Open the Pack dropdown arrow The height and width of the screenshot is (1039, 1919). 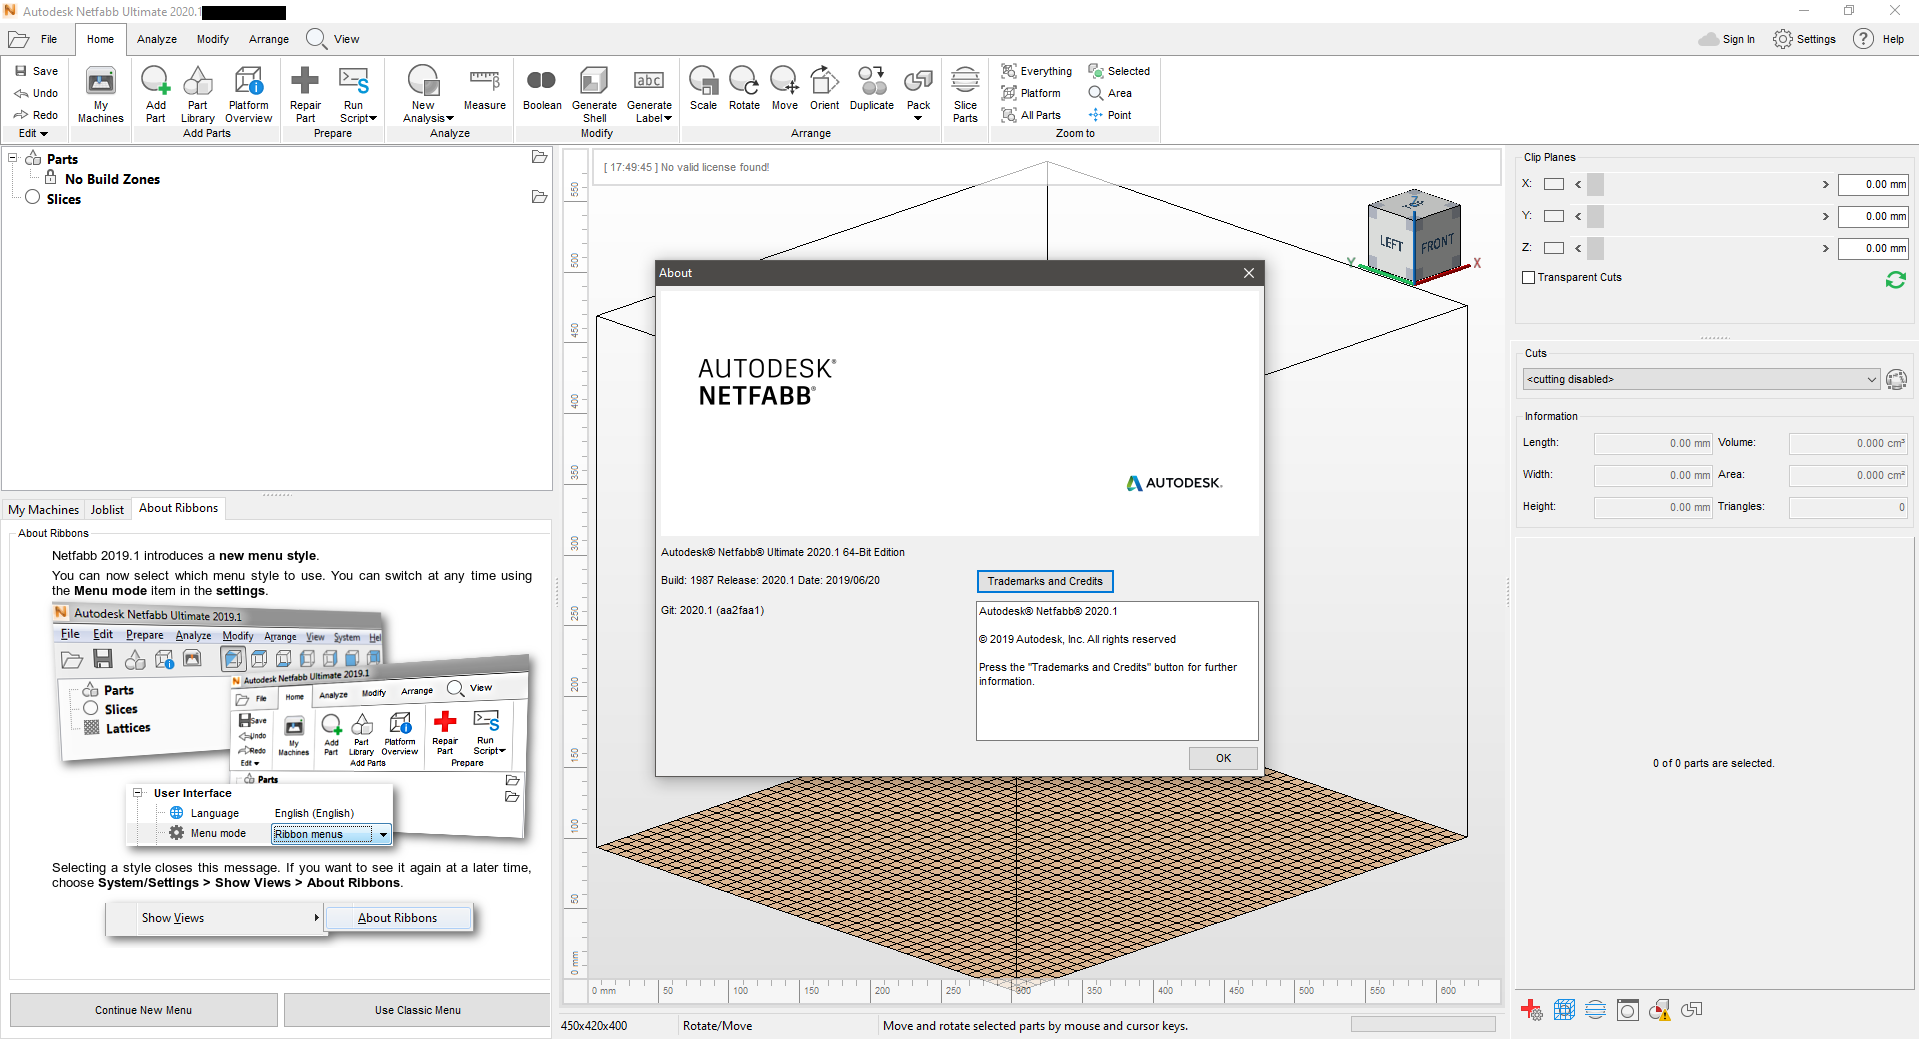coord(918,118)
